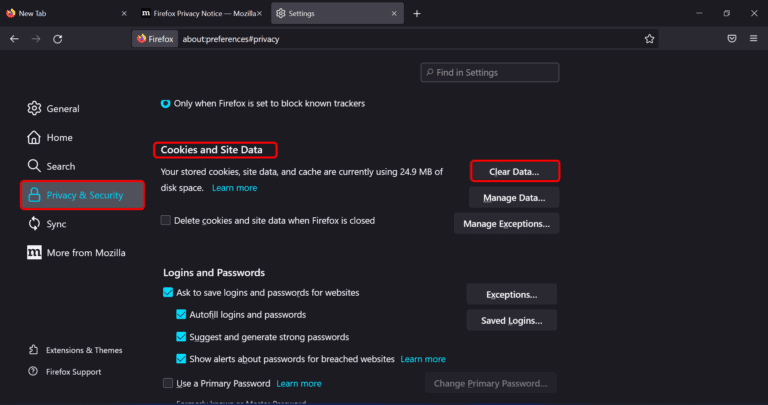Reload the page with the refresh icon
The height and width of the screenshot is (405, 768).
pyautogui.click(x=58, y=38)
